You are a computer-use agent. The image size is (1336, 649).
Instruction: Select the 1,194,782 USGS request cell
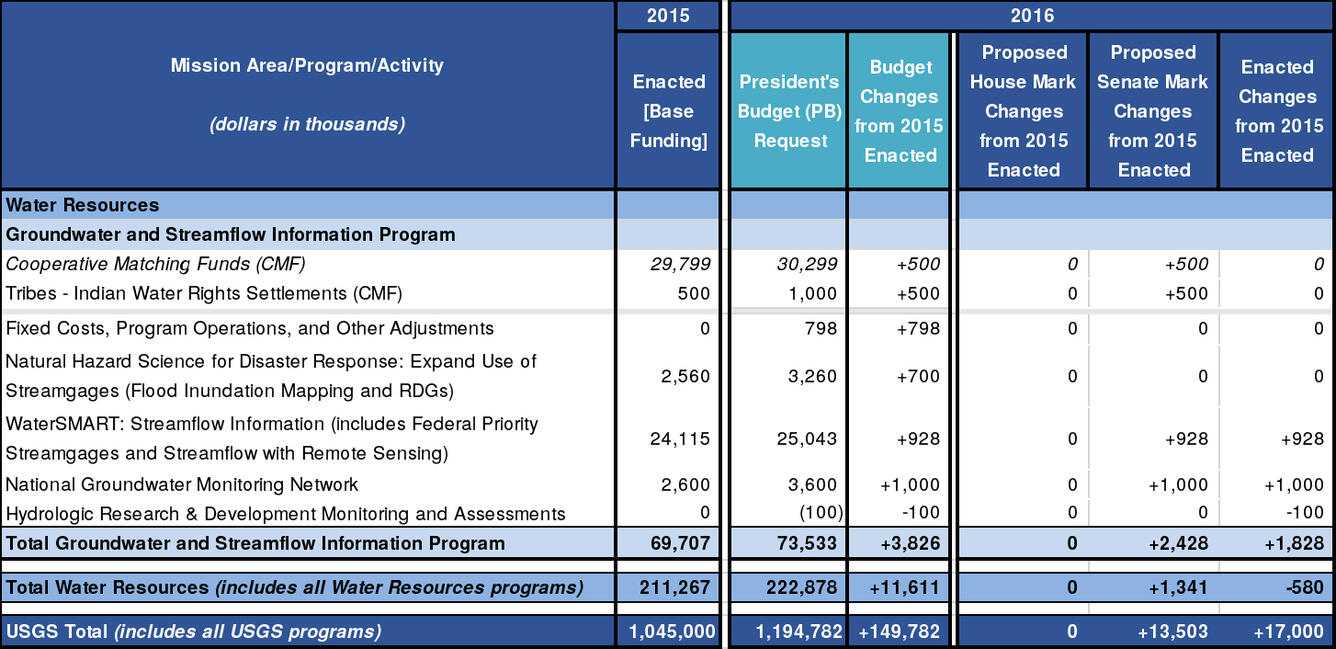[x=789, y=631]
